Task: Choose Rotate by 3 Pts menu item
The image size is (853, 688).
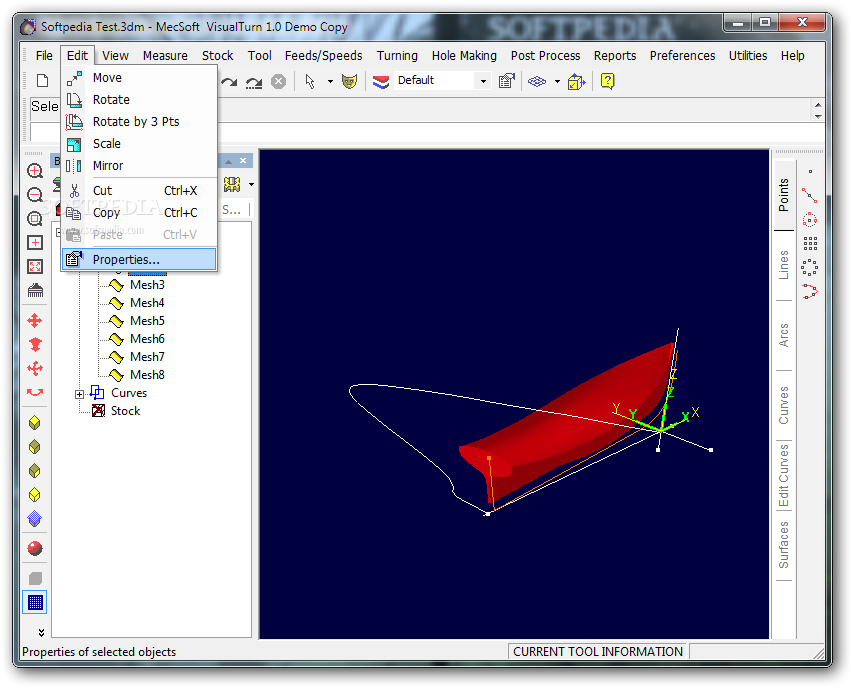Action: [x=139, y=121]
